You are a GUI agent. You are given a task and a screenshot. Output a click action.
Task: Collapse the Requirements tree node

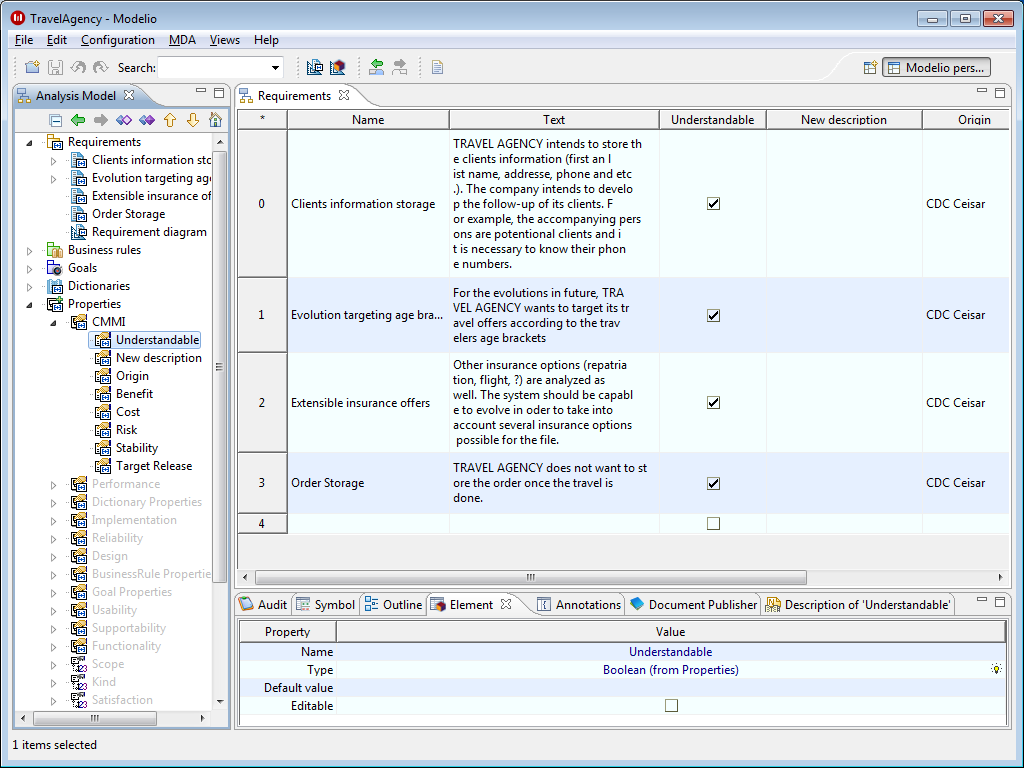pyautogui.click(x=29, y=142)
